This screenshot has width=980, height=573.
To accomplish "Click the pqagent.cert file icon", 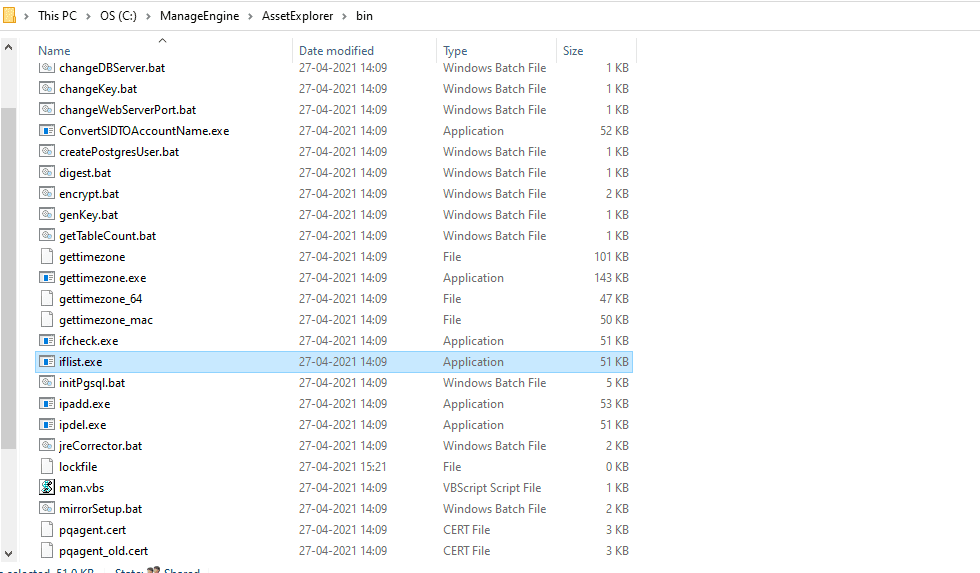I will pyautogui.click(x=47, y=529).
